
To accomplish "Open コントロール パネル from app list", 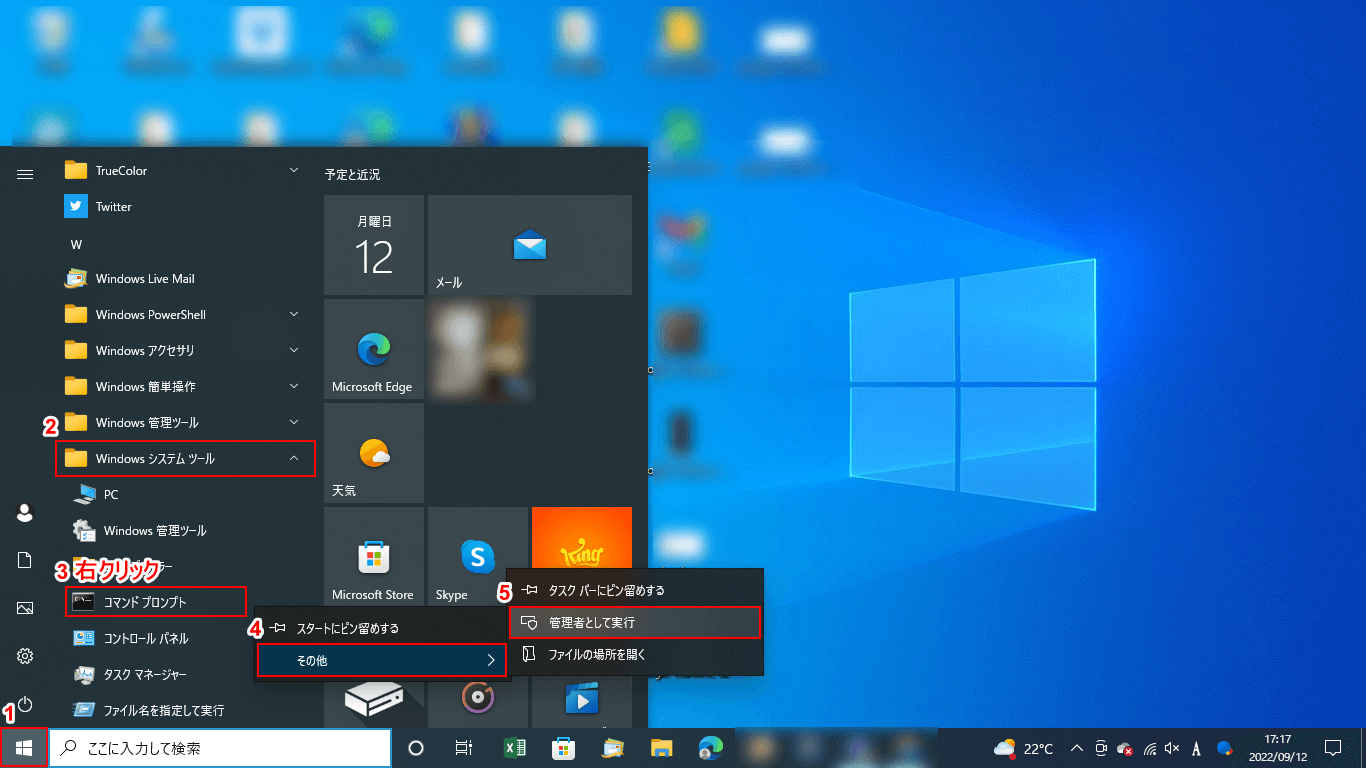I will point(185,638).
